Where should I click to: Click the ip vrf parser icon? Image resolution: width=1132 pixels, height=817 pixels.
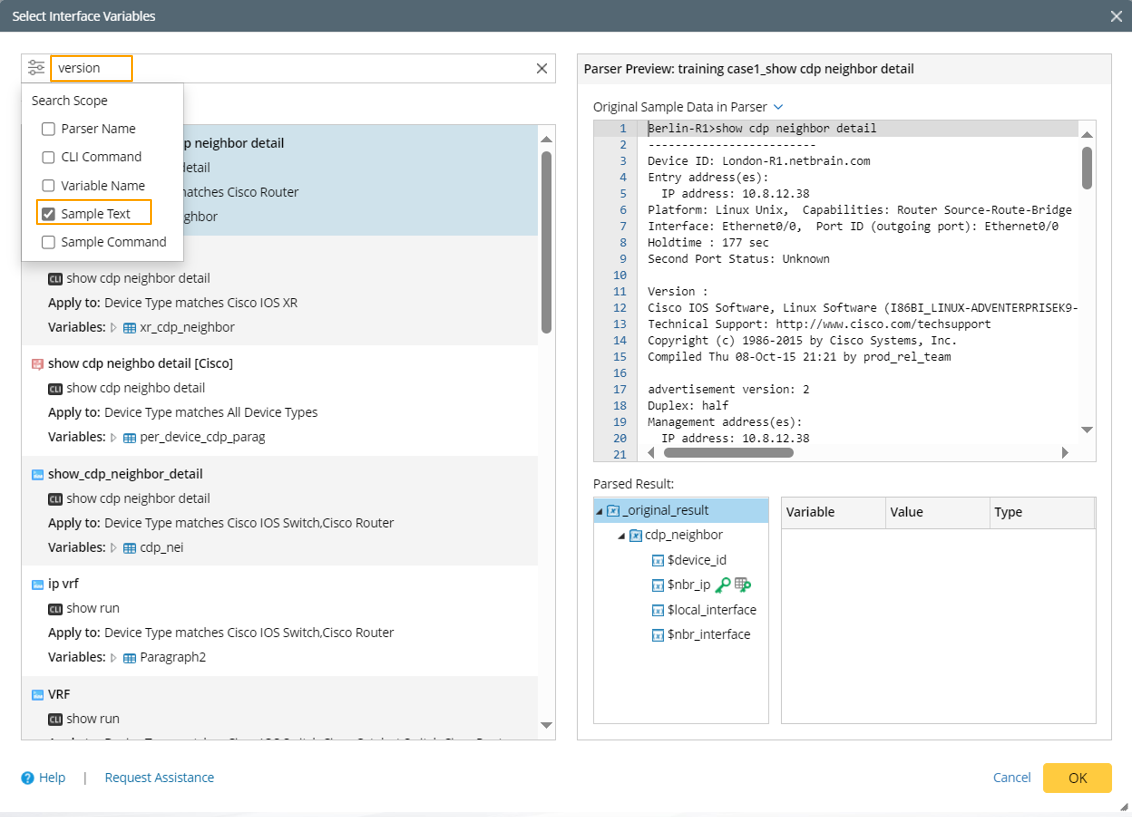37,584
